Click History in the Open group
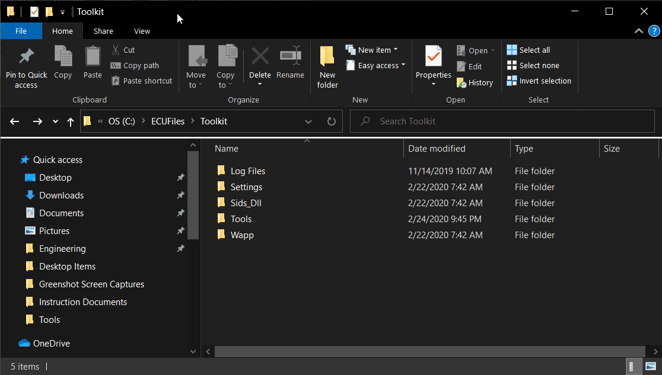 [x=475, y=82]
